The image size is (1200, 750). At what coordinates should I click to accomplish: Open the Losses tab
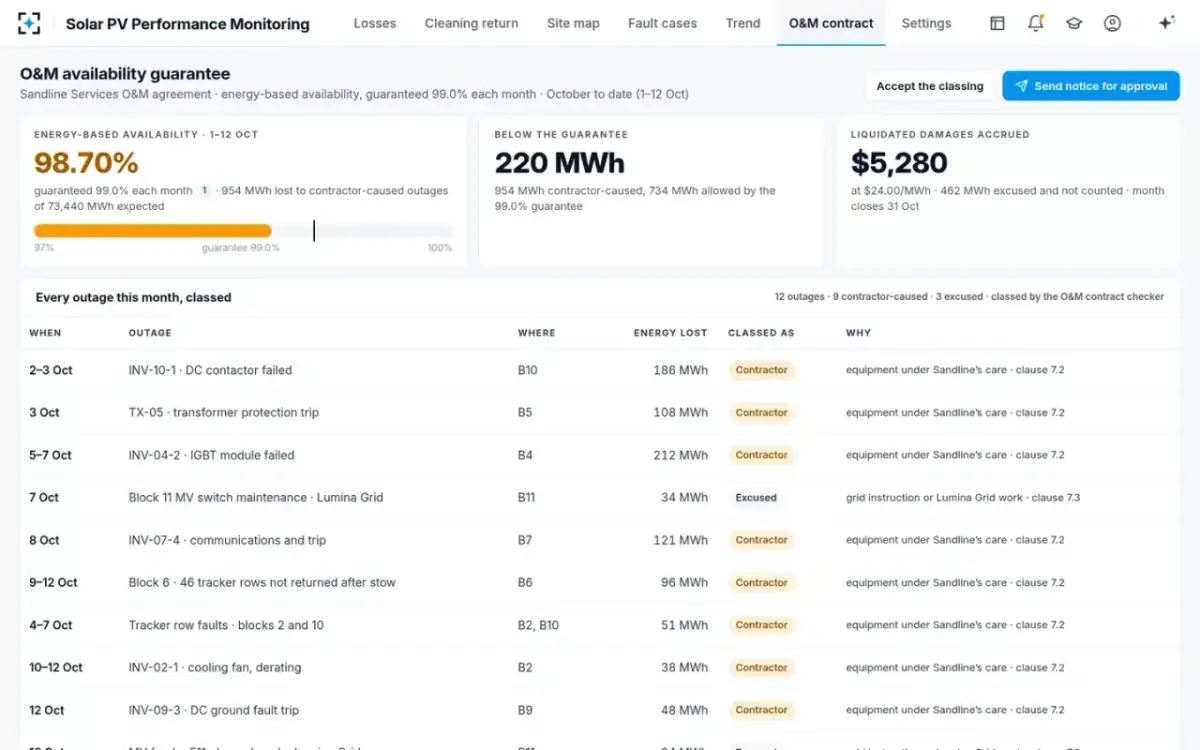[375, 23]
